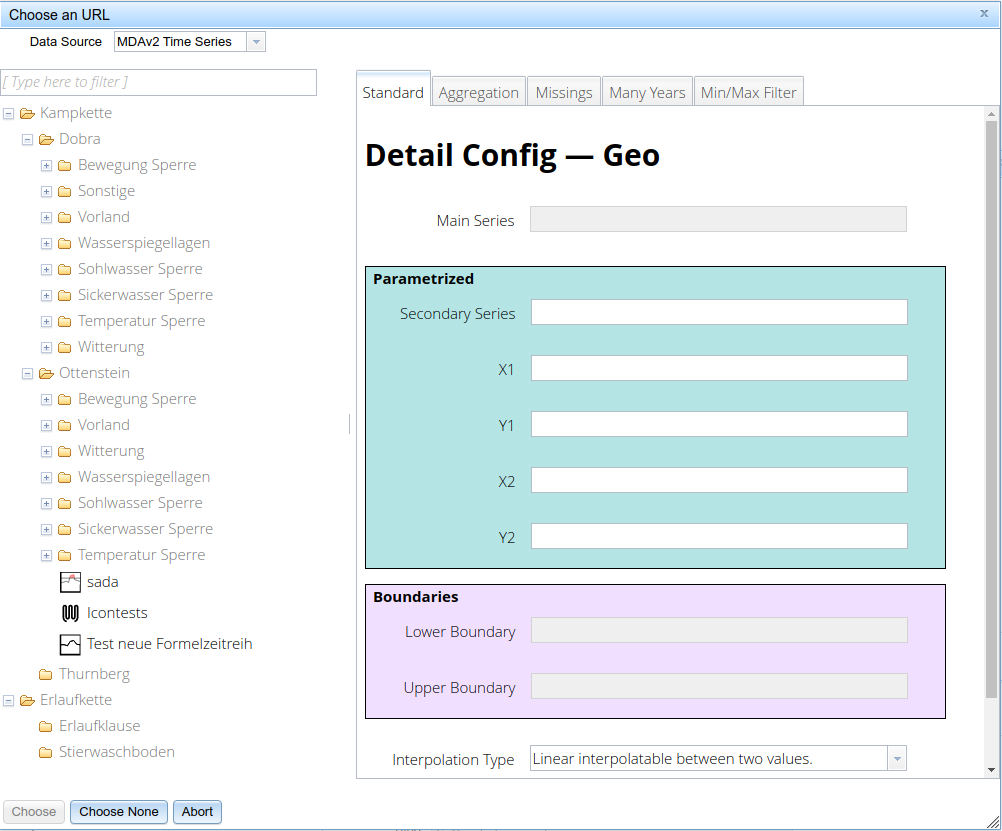Click the Test neue Formelzeitreih formula icon
Viewport: 1002px width, 831px height.
pos(69,644)
